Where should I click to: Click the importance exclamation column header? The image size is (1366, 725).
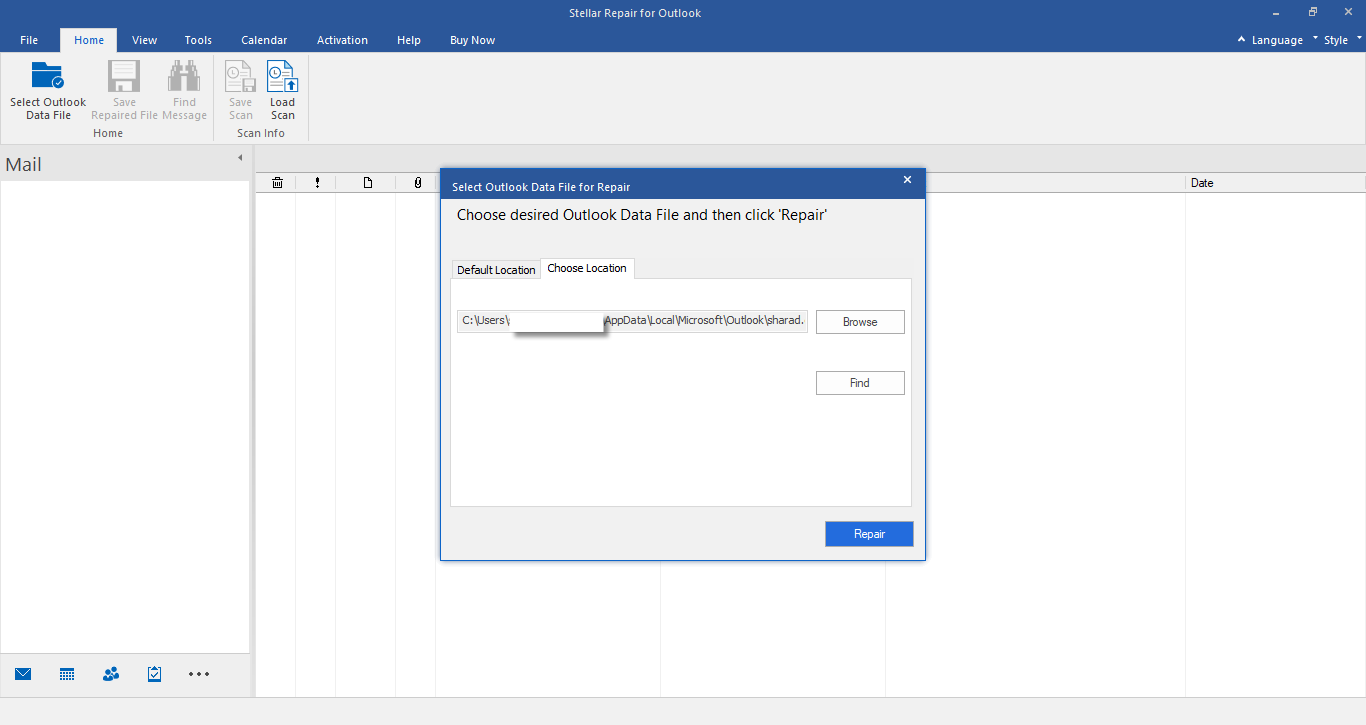317,183
